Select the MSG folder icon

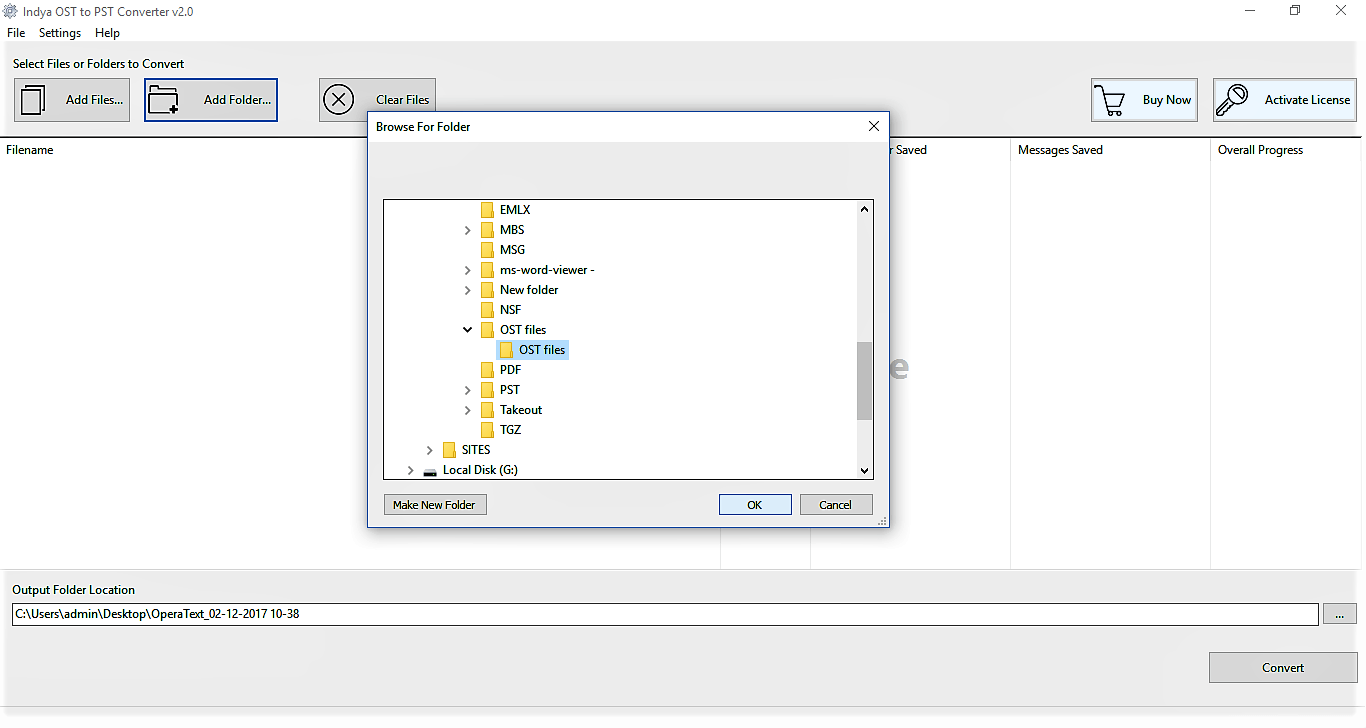tap(487, 250)
